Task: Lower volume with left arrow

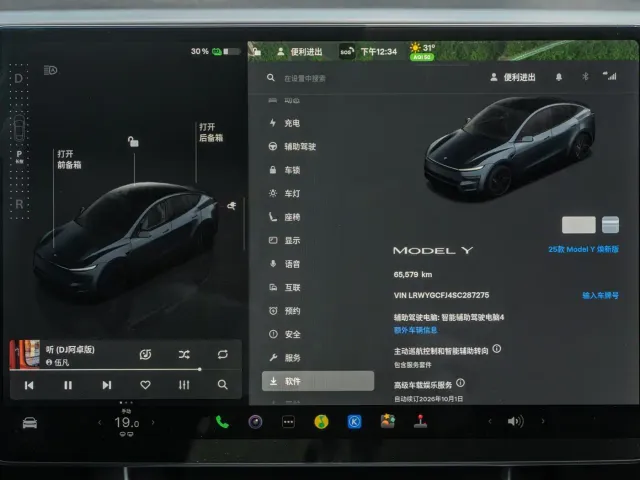Action: tap(490, 421)
